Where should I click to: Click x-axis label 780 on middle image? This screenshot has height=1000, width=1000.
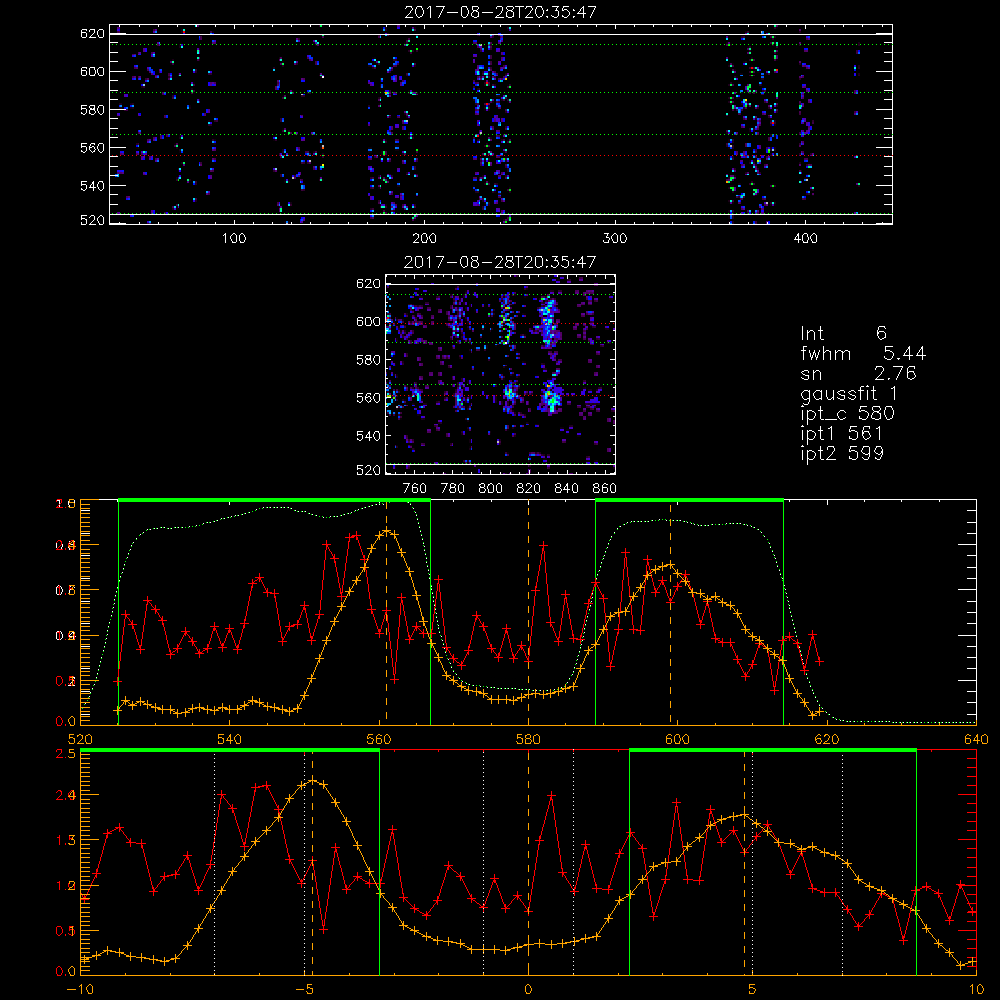pyautogui.click(x=453, y=489)
